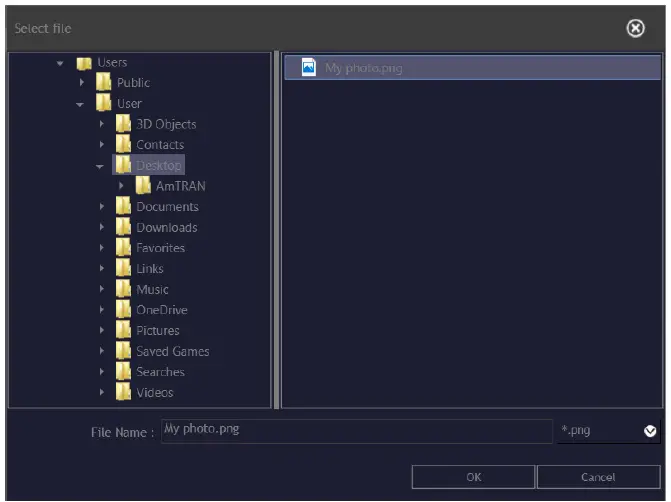Select the Downloads label
Viewport: 671px width, 502px height.
167,227
